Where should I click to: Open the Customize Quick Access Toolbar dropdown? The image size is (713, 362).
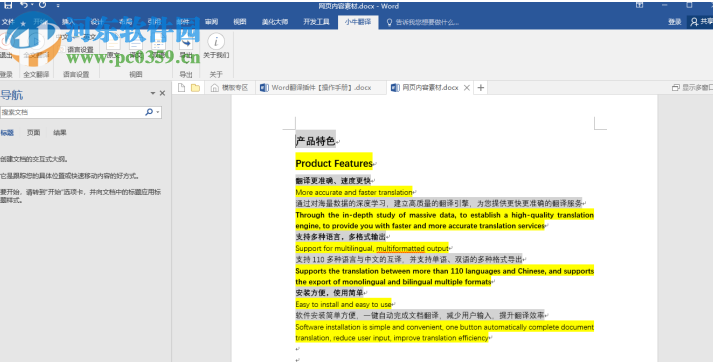pyautogui.click(x=58, y=5)
